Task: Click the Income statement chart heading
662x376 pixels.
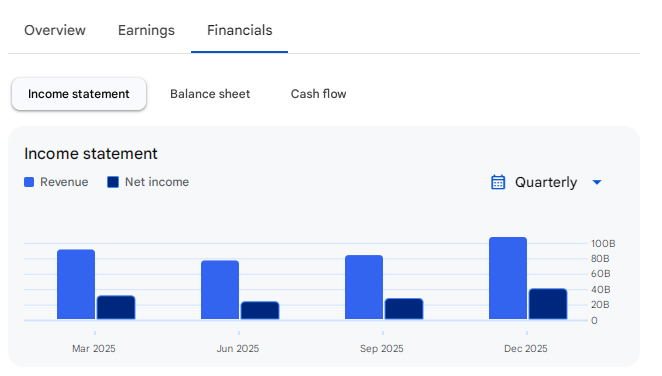Action: (91, 154)
